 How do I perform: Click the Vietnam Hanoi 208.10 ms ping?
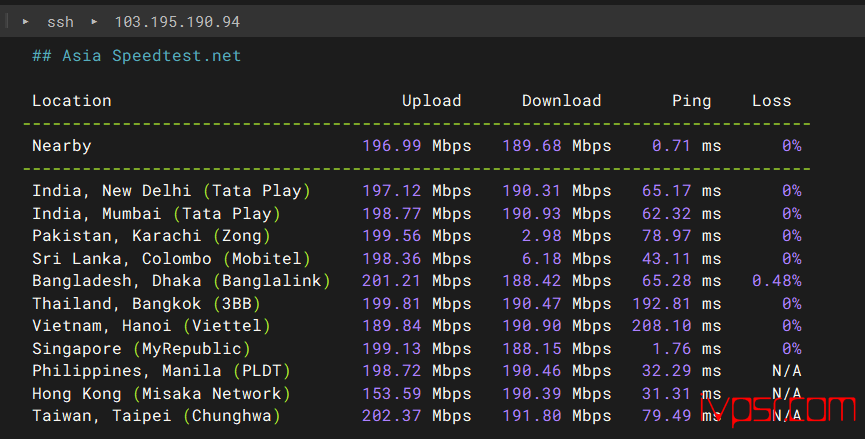[676, 326]
